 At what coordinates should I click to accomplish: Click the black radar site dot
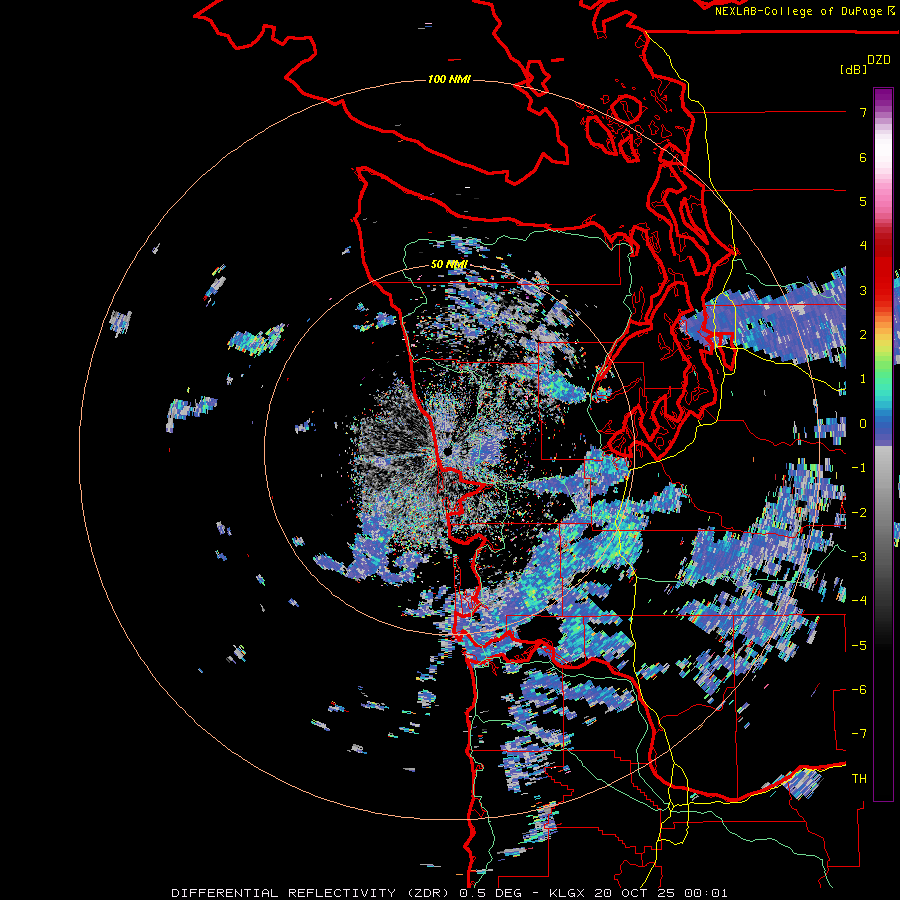pyautogui.click(x=448, y=452)
